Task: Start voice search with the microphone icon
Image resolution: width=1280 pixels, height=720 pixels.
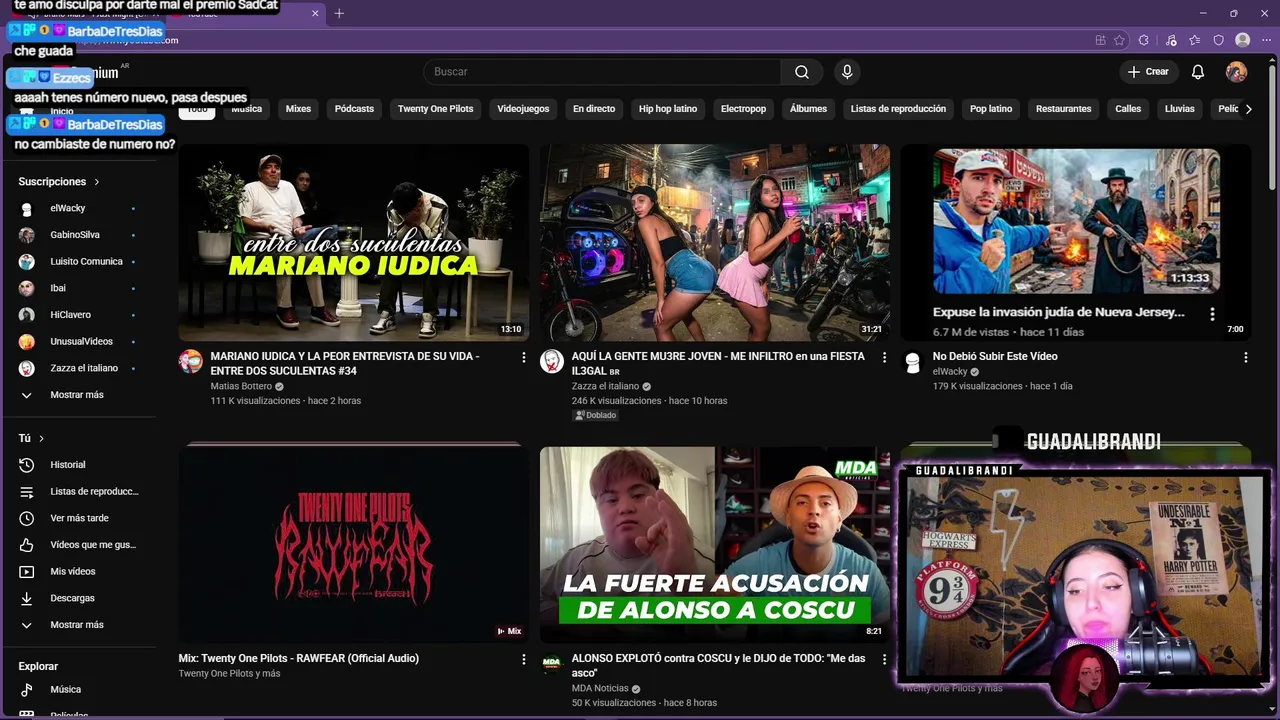Action: tap(847, 72)
